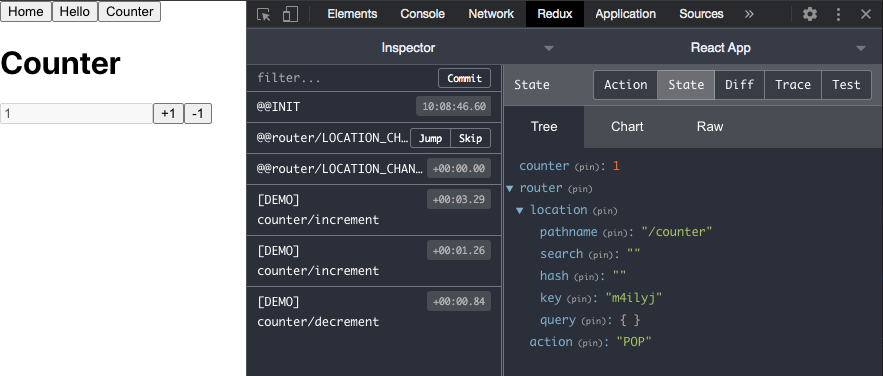
Task: Focus the action filter input field
Action: (344, 78)
